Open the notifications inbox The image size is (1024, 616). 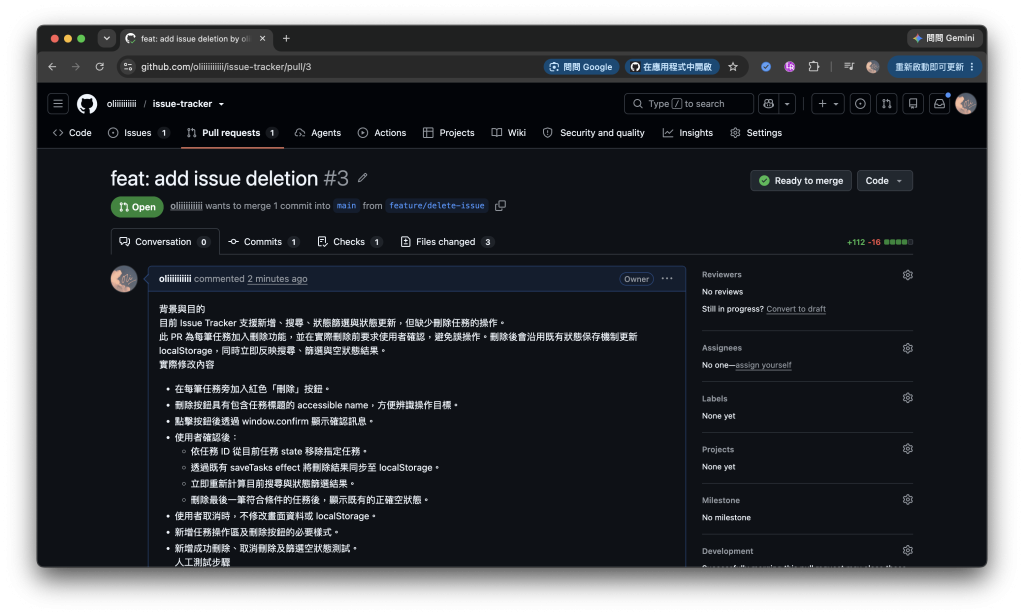coord(939,104)
